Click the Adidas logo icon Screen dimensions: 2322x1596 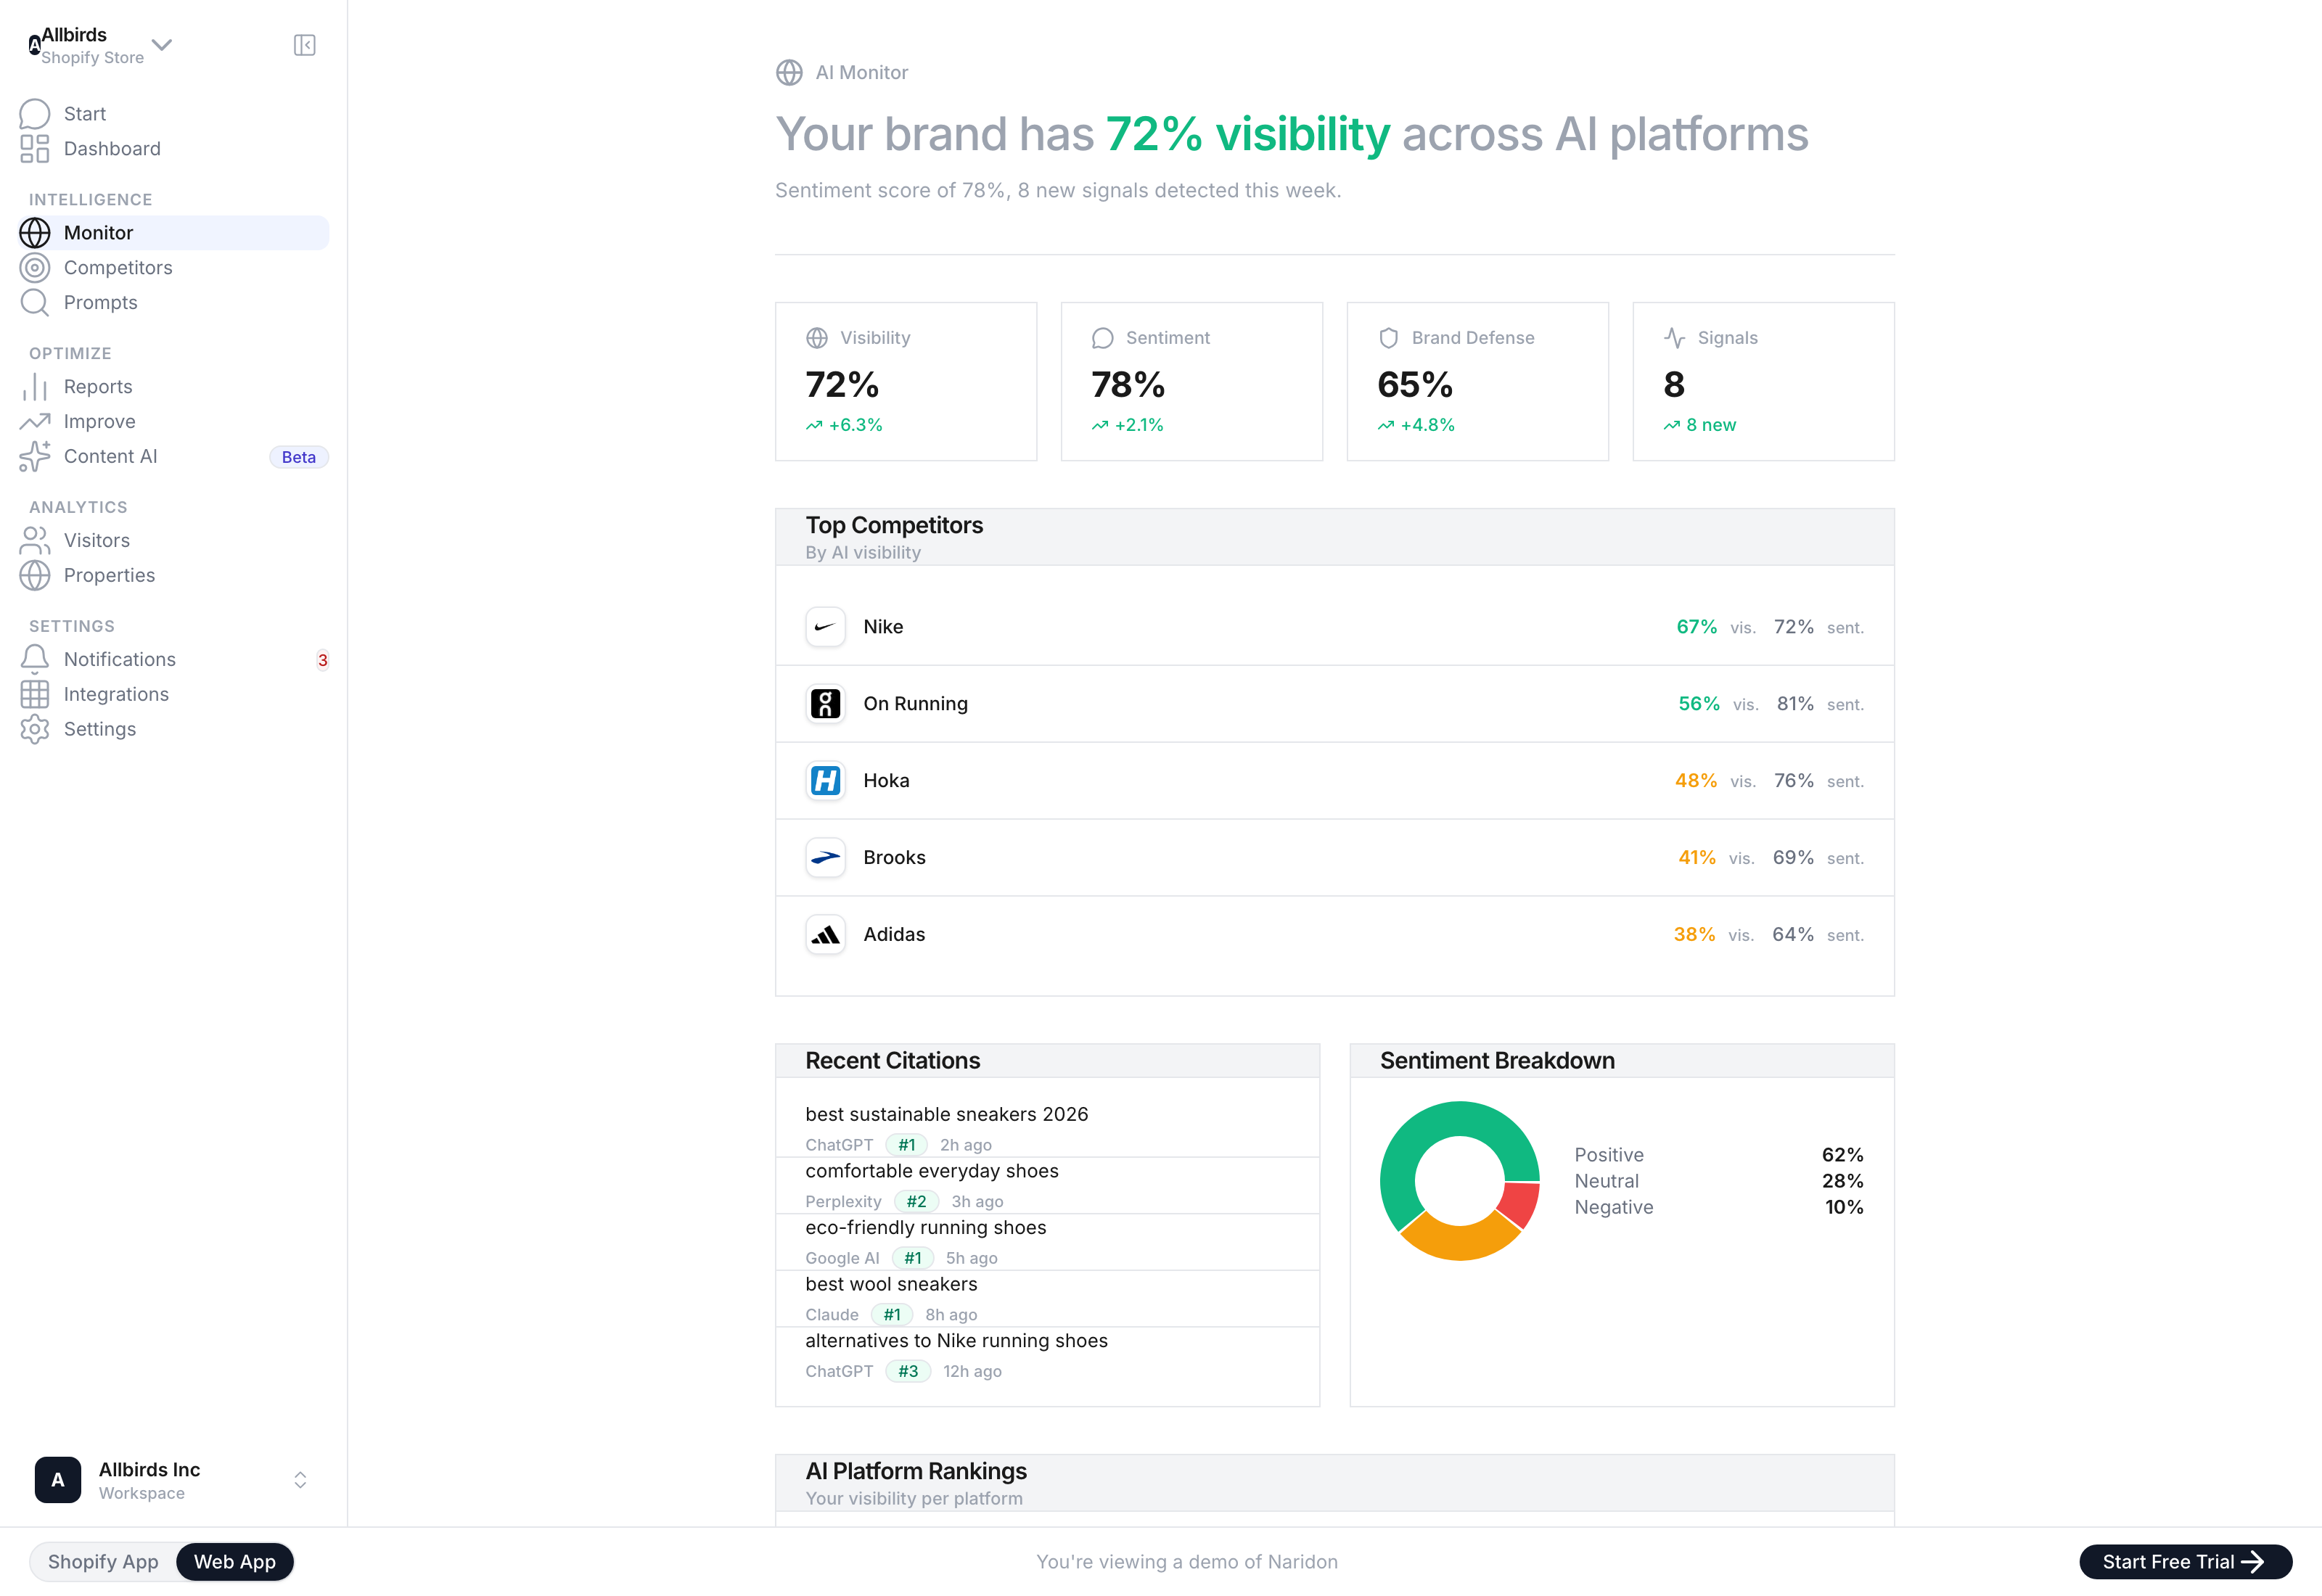tap(826, 935)
